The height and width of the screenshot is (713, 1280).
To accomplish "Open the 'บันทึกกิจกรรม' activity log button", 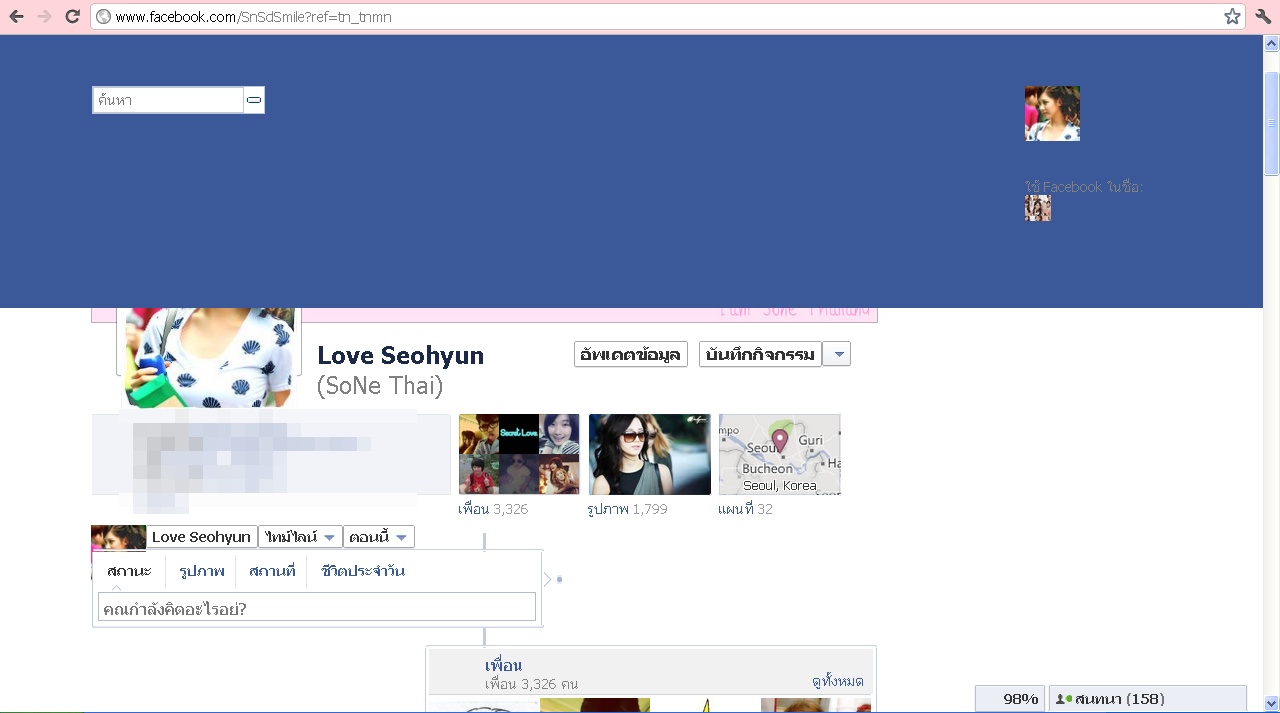I will coord(760,354).
